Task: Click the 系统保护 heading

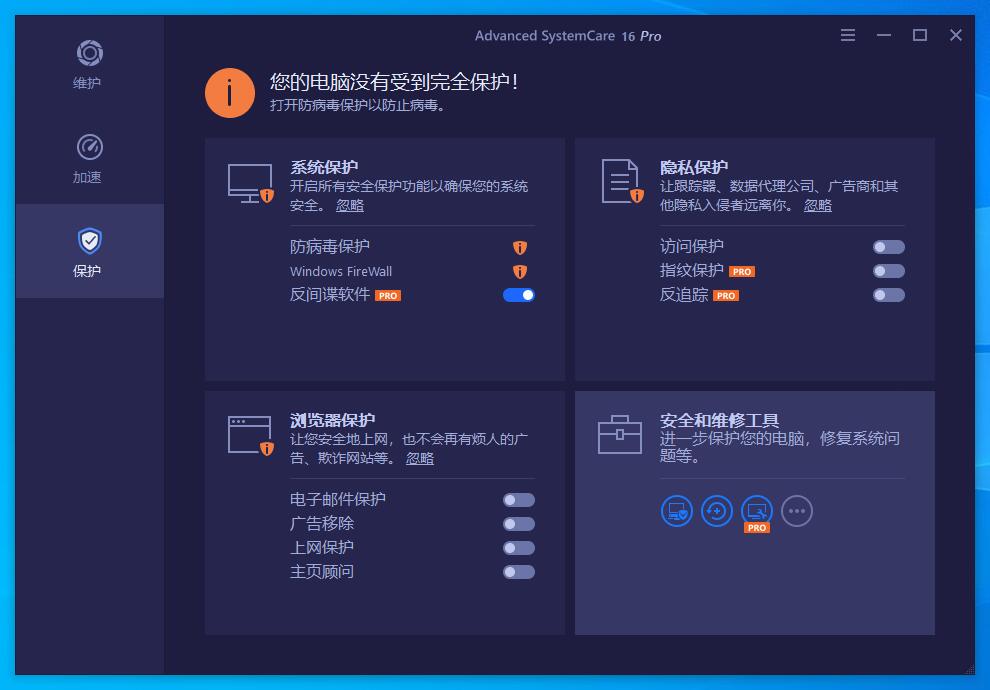Action: click(324, 167)
